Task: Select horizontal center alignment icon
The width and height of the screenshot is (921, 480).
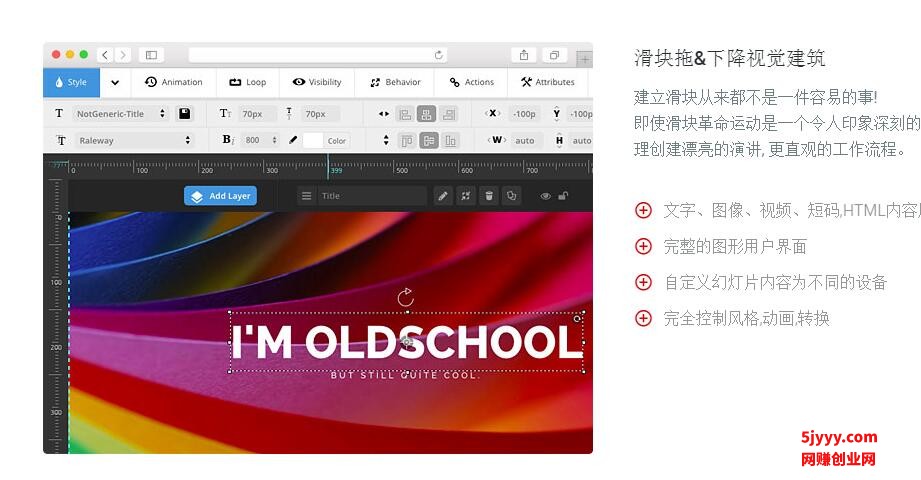Action: 427,114
